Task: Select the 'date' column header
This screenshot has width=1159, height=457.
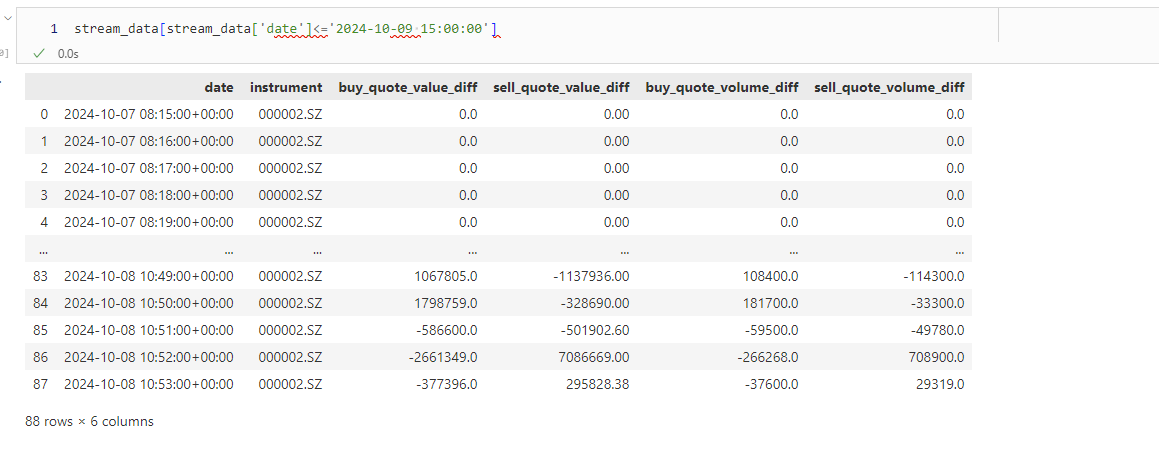Action: tap(219, 87)
